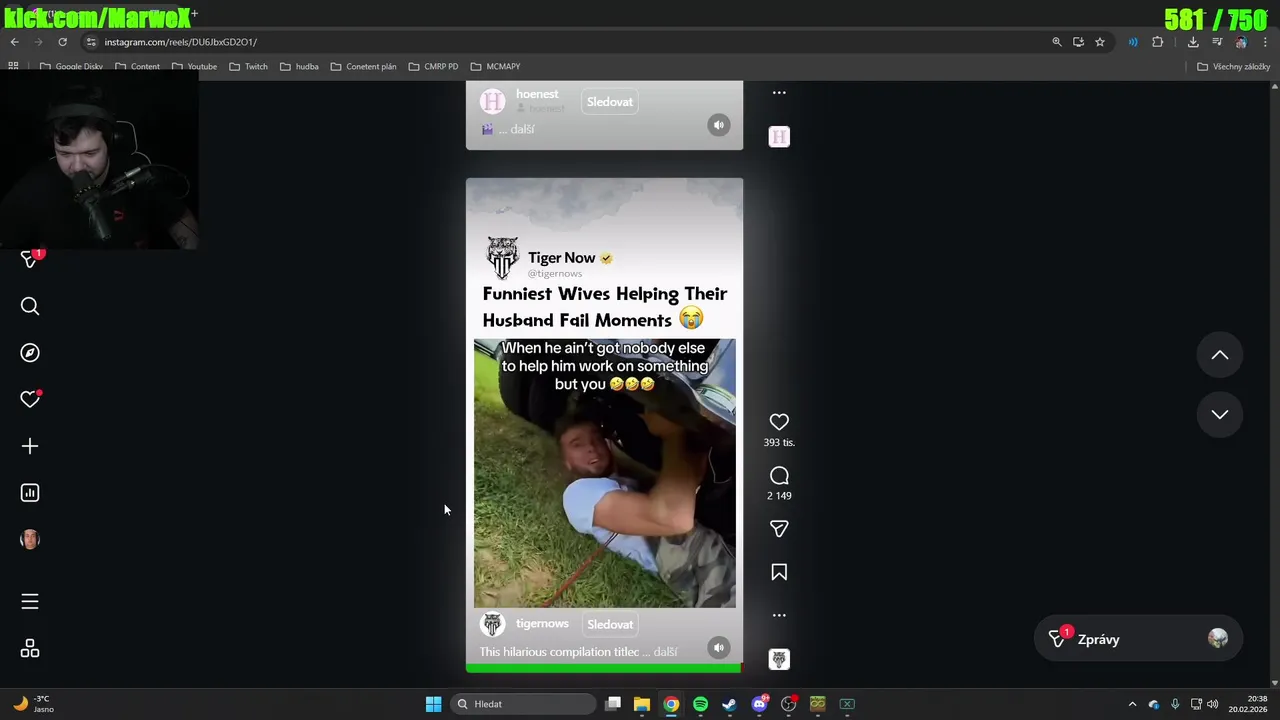The image size is (1280, 720).
Task: Open comments on the reel with 2 149 comments
Action: click(779, 476)
